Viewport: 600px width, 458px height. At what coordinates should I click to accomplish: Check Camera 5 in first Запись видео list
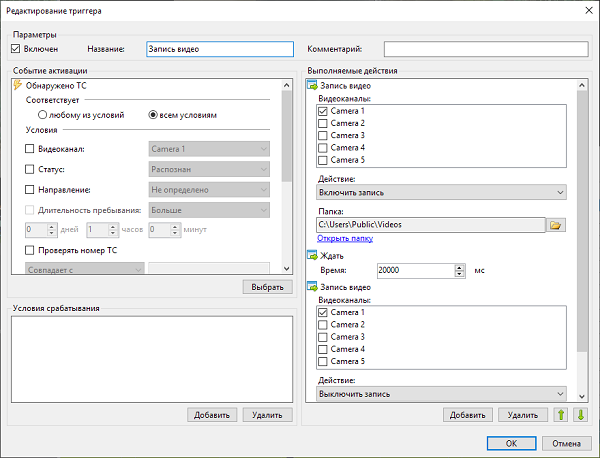point(323,160)
